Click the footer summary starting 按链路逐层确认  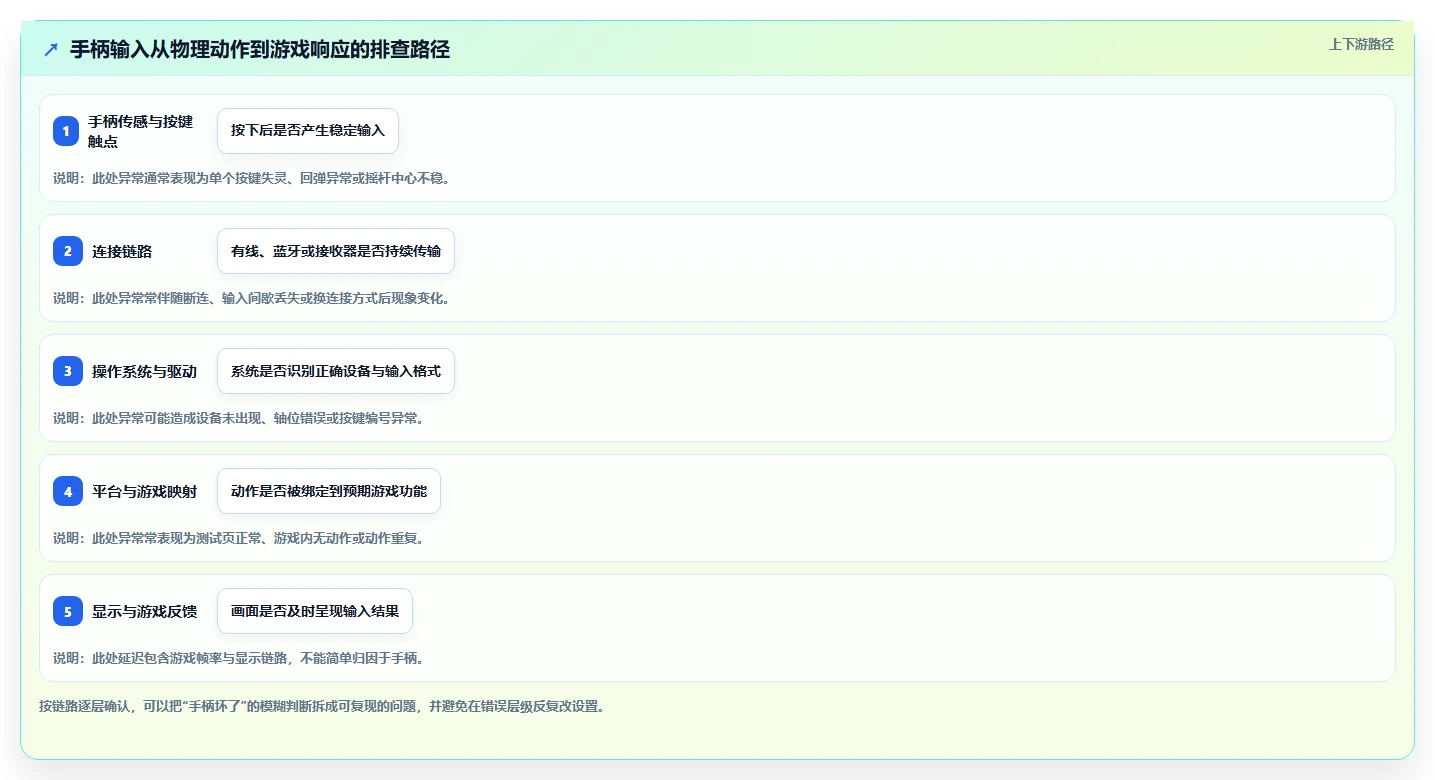point(322,706)
